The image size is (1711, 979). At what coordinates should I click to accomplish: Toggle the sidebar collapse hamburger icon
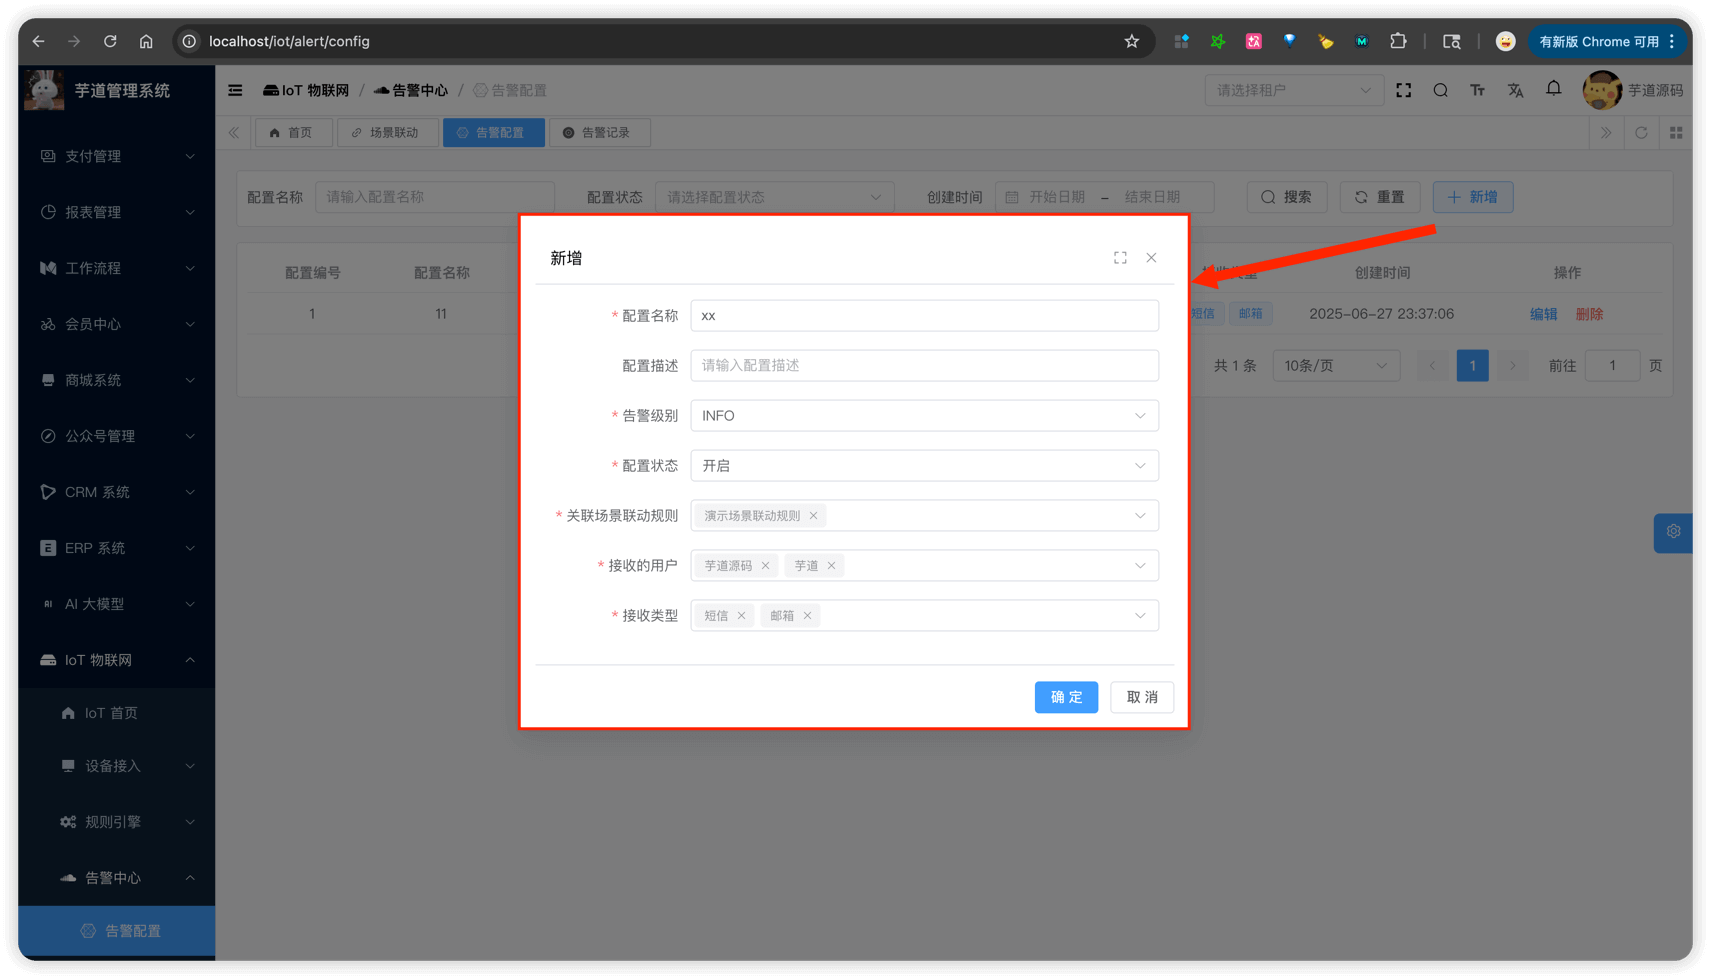click(235, 90)
